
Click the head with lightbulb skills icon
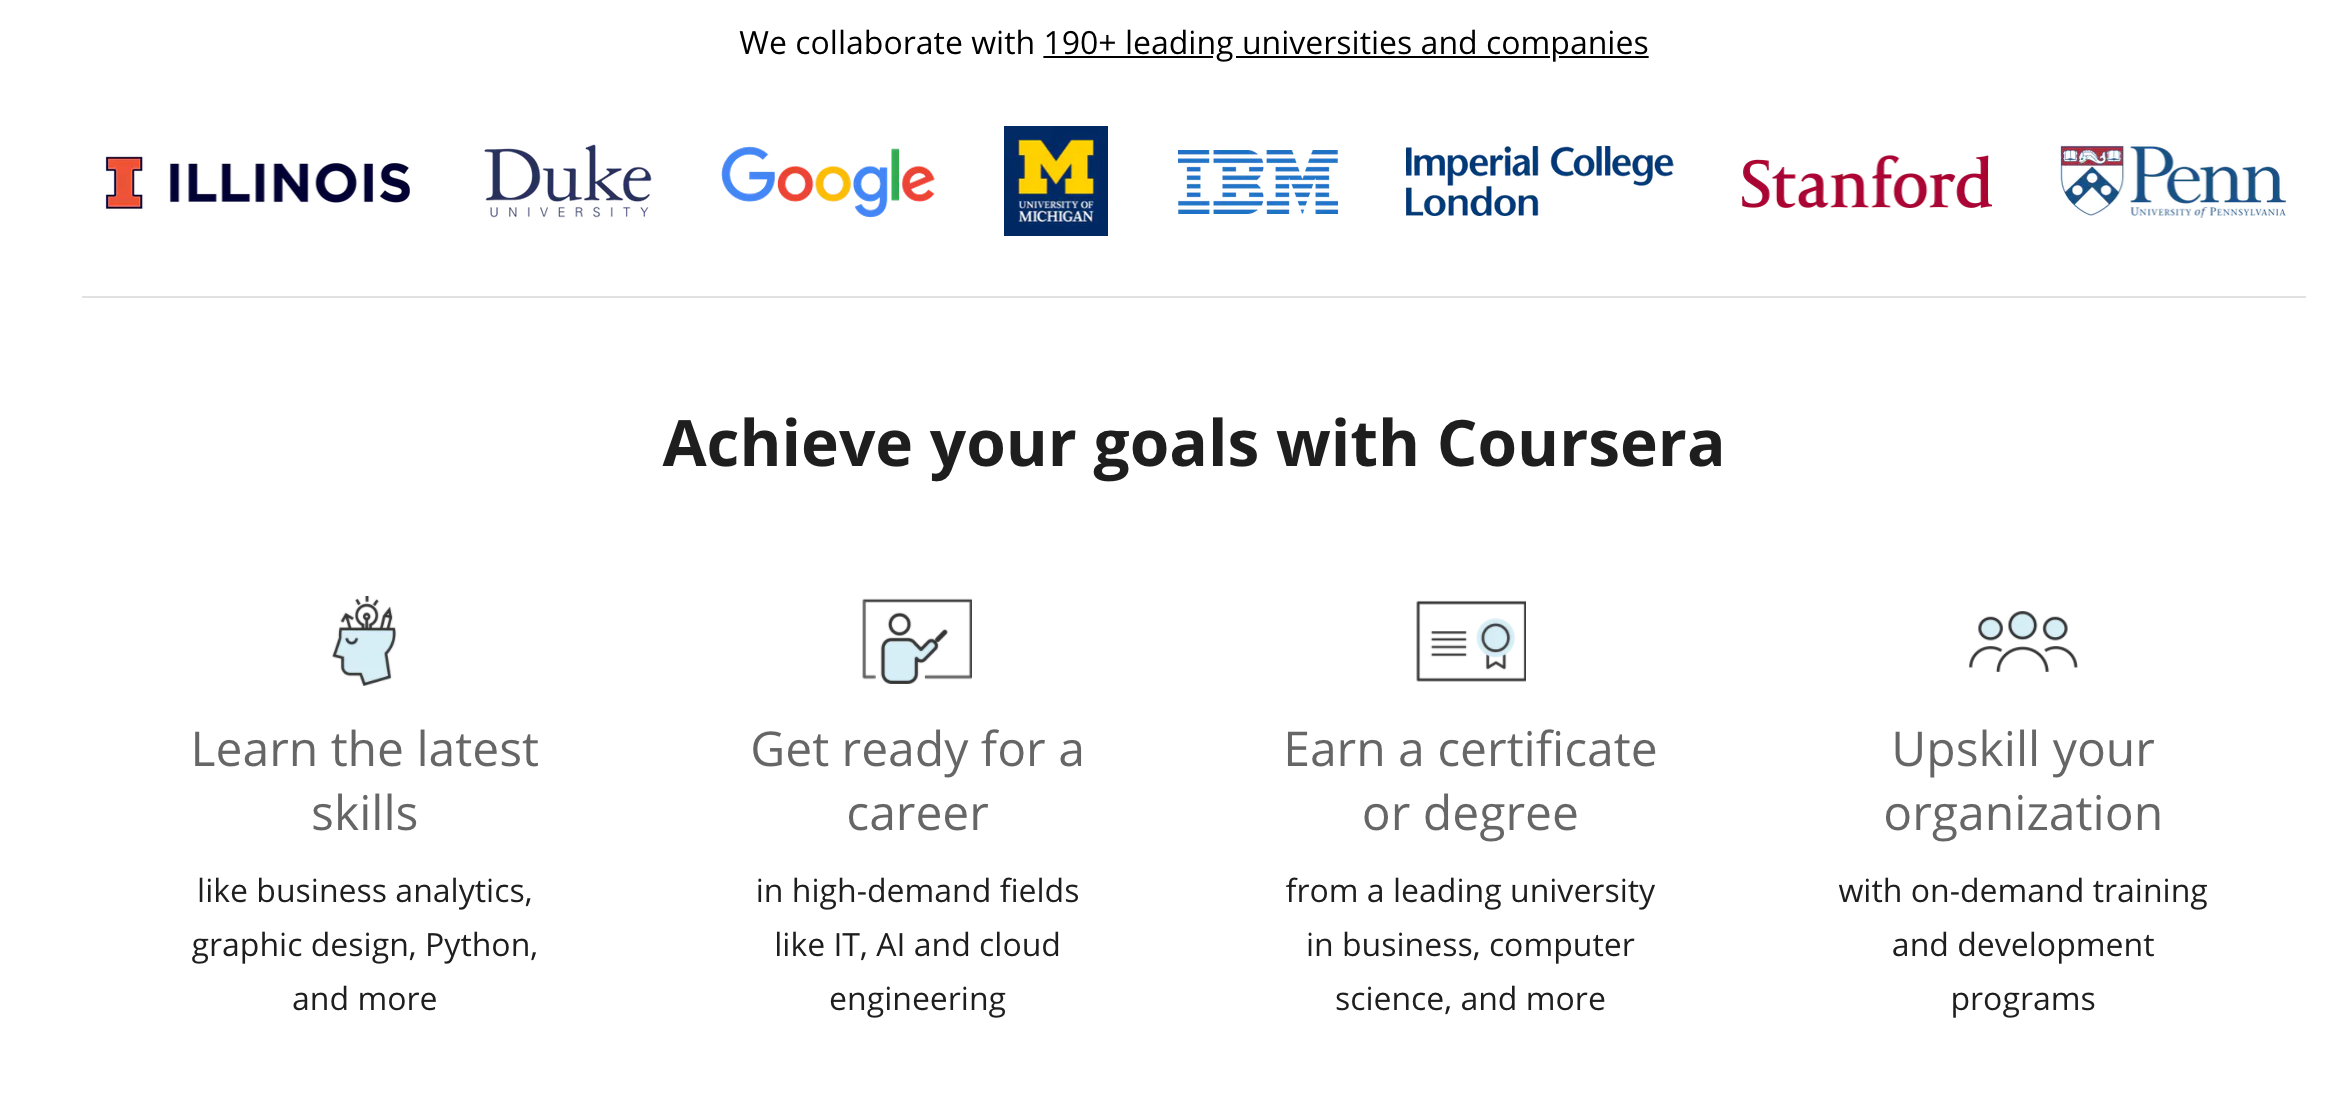[x=365, y=641]
